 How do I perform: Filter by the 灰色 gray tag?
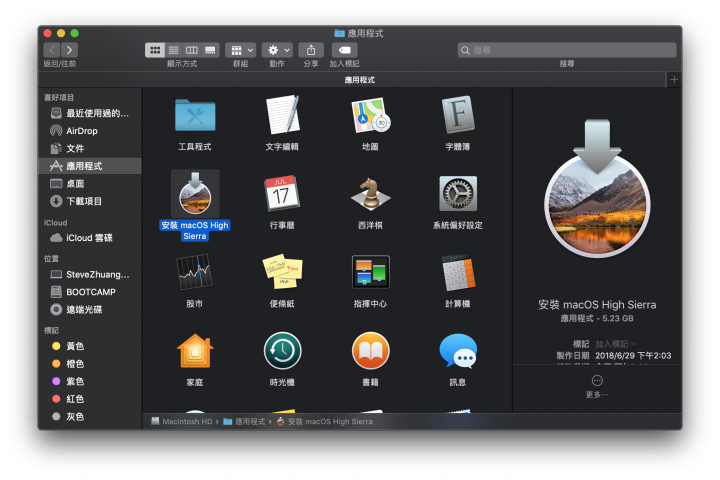pos(90,417)
